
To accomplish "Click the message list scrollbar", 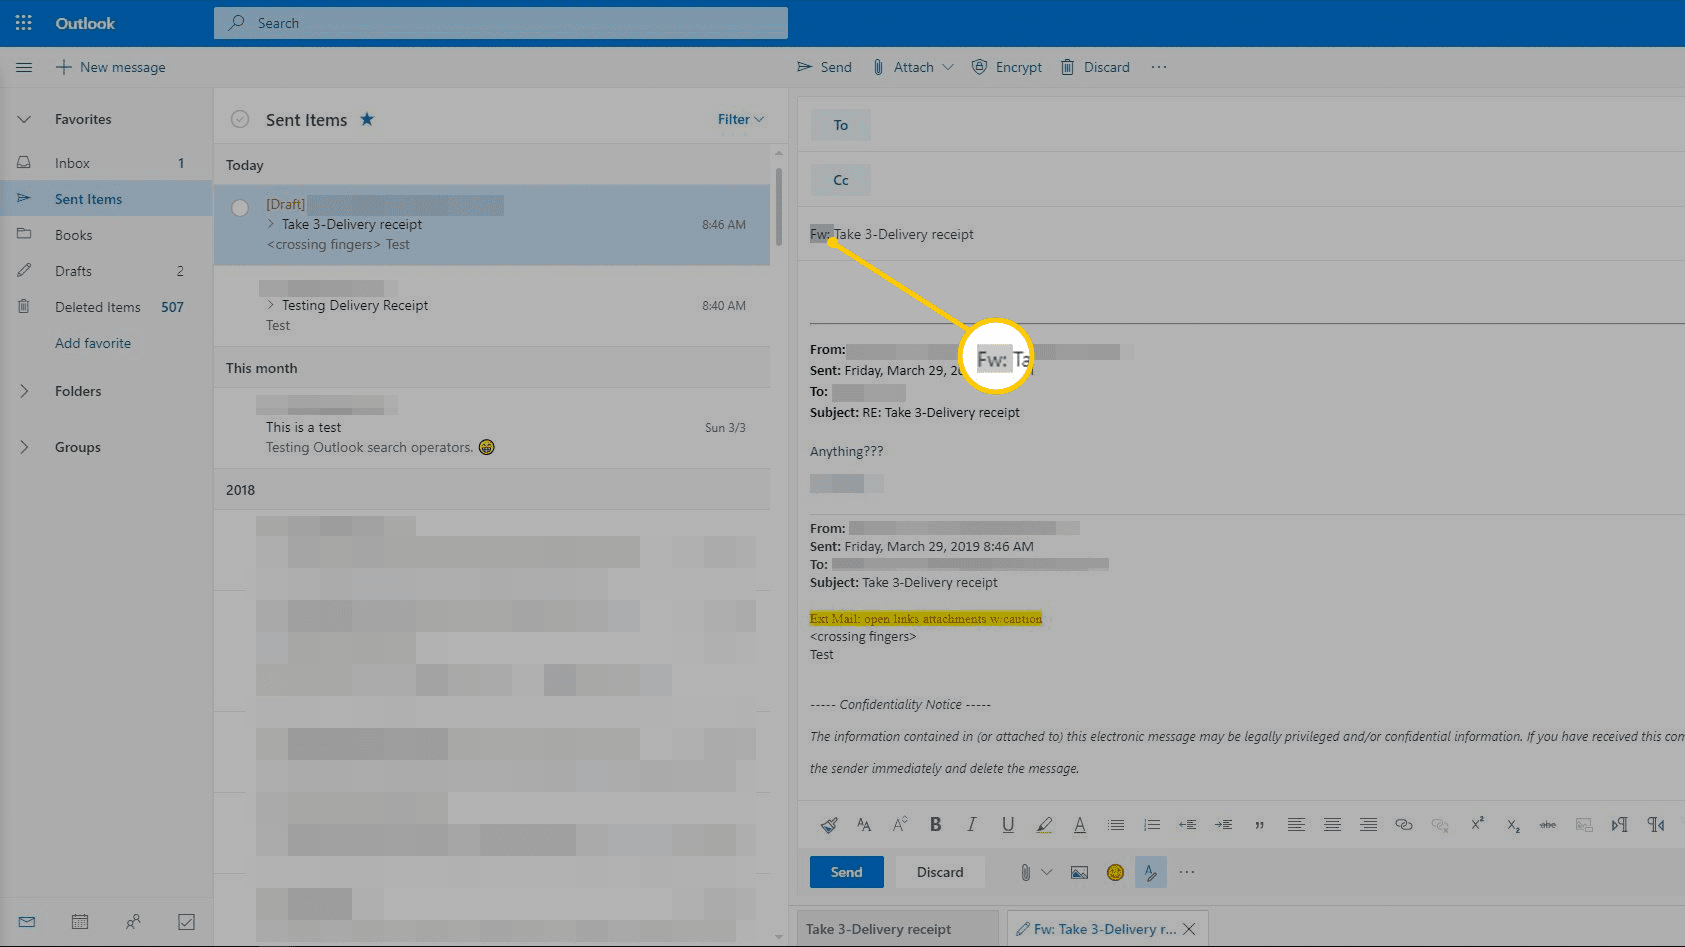I will pyautogui.click(x=778, y=206).
